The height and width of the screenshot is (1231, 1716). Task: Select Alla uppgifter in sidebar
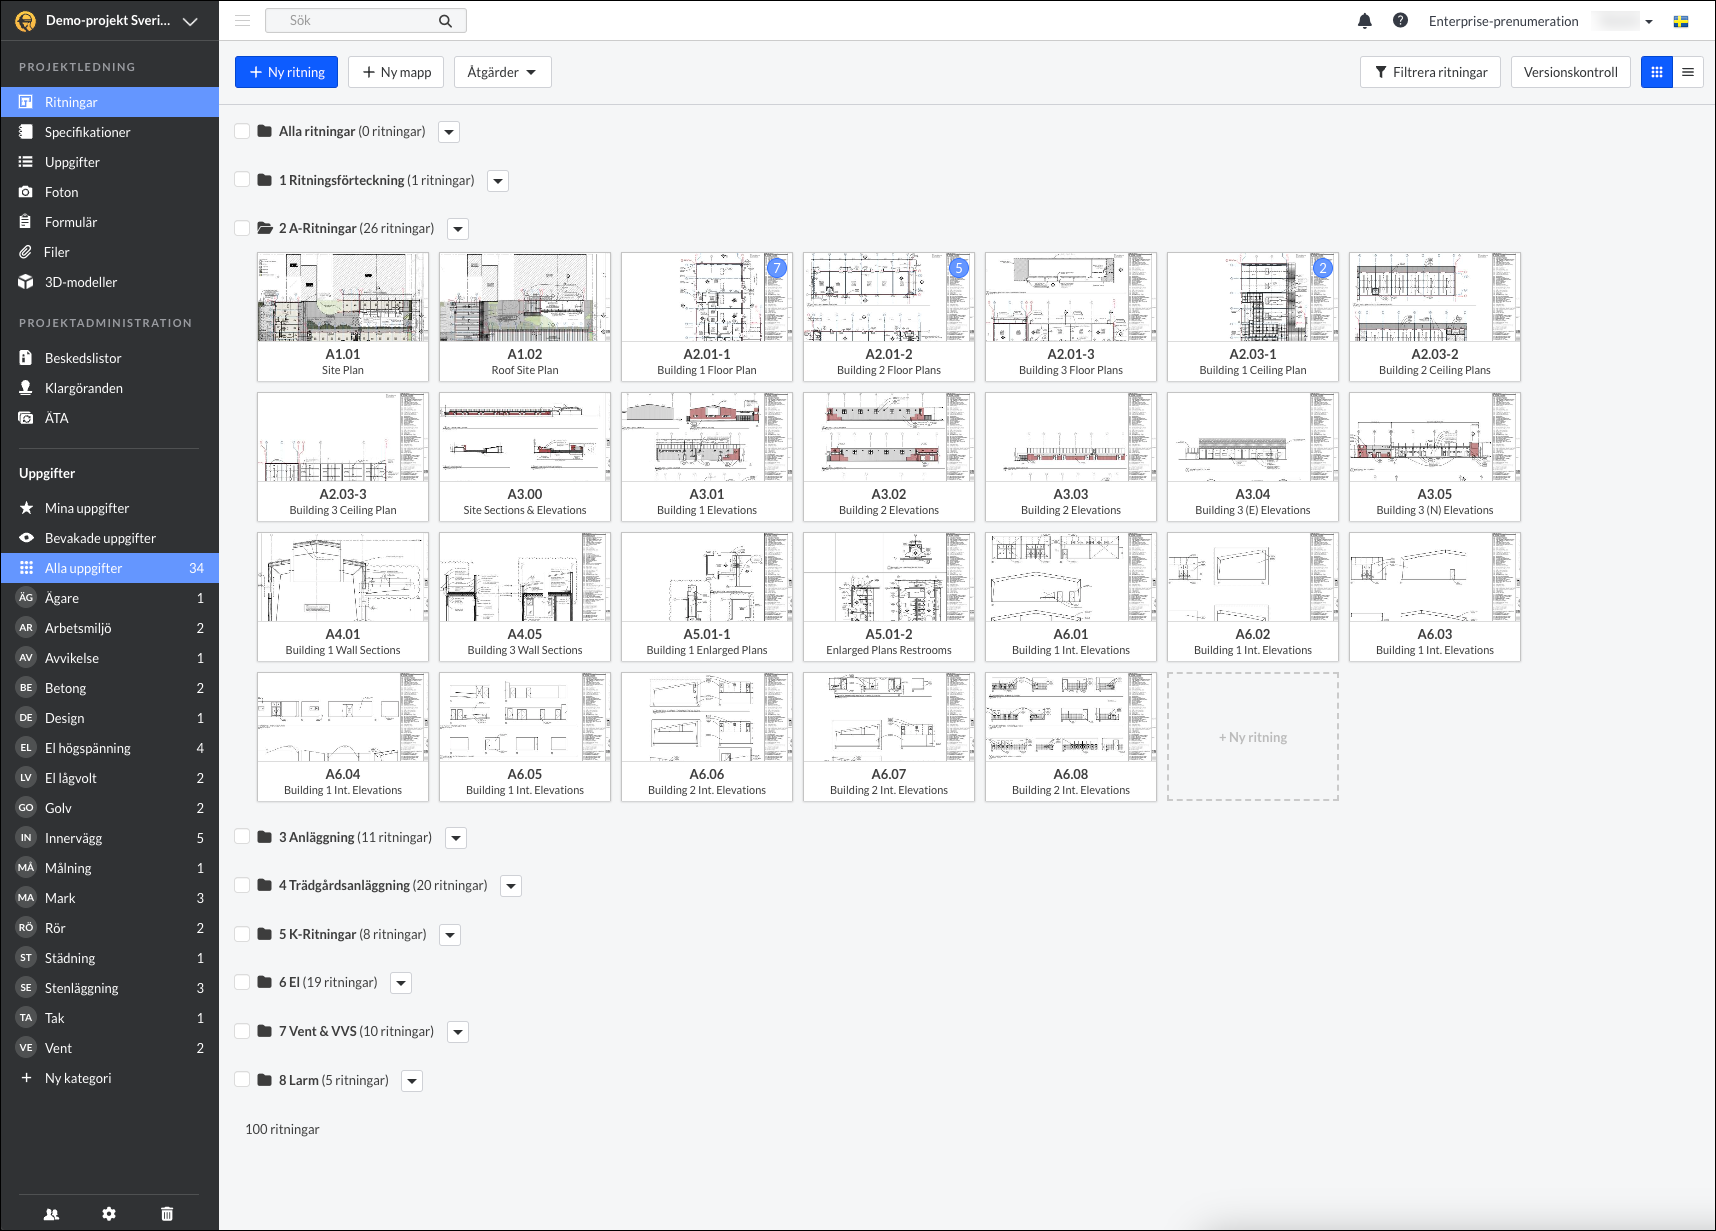(x=110, y=568)
